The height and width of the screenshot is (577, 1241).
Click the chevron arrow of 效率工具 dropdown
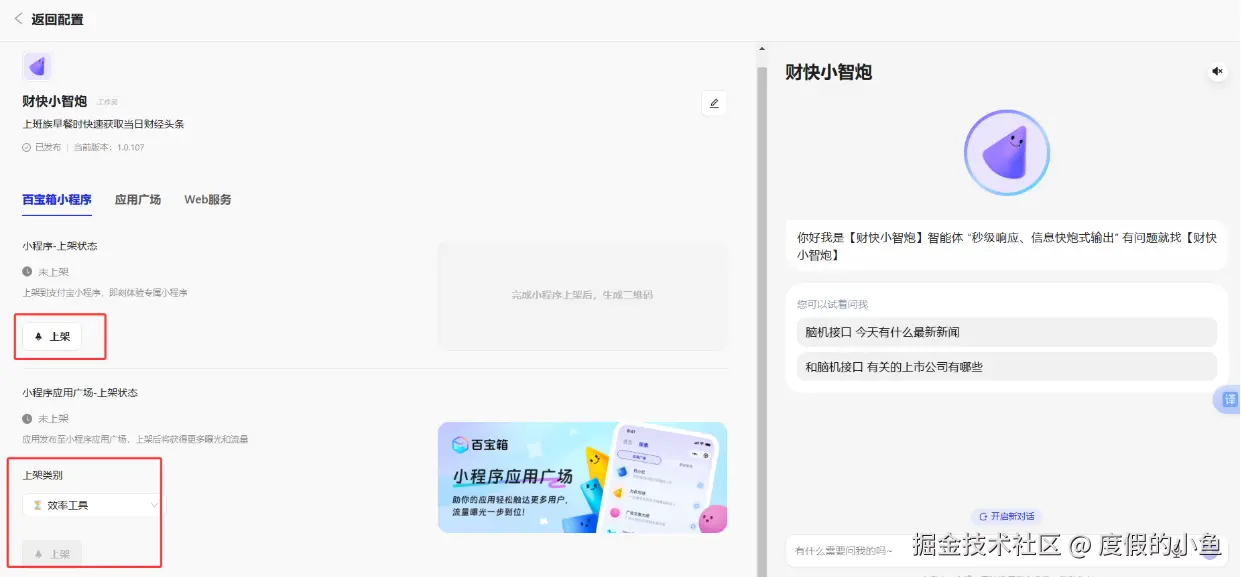tap(154, 506)
